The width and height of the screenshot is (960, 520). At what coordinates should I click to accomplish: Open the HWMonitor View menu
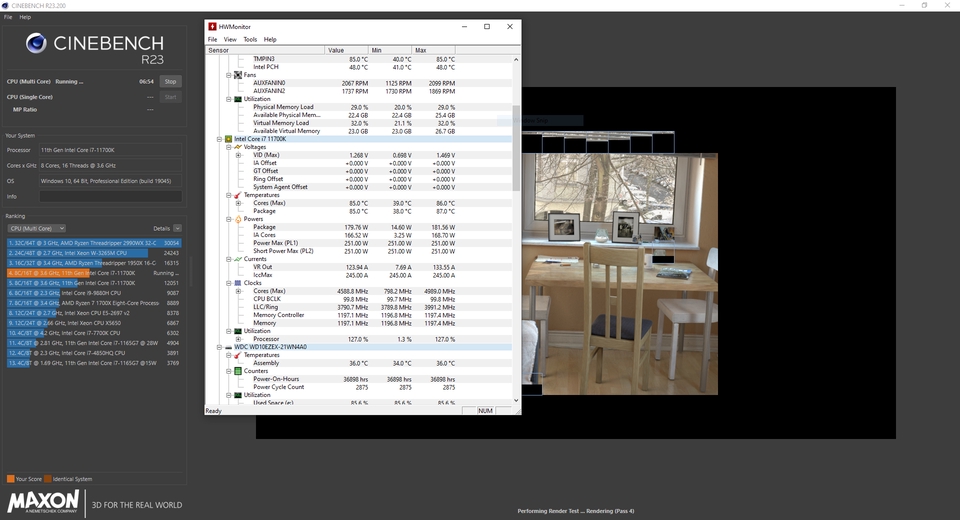pyautogui.click(x=230, y=39)
